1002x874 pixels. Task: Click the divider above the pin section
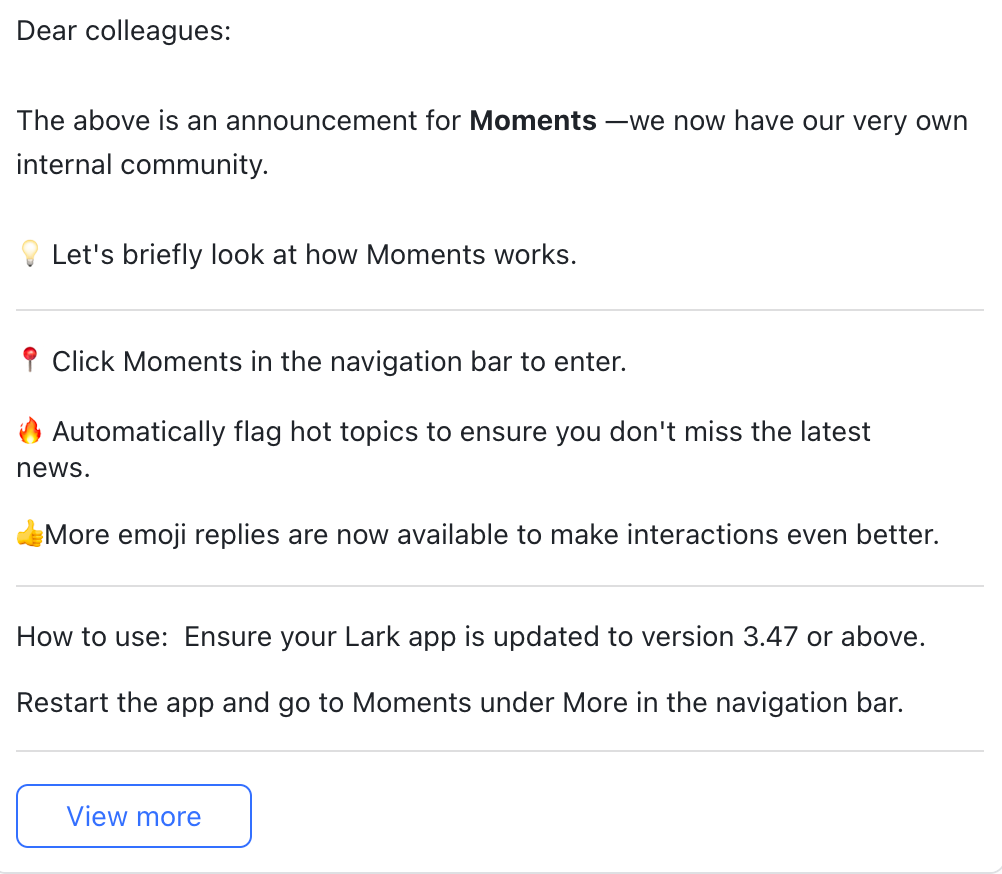coord(500,306)
